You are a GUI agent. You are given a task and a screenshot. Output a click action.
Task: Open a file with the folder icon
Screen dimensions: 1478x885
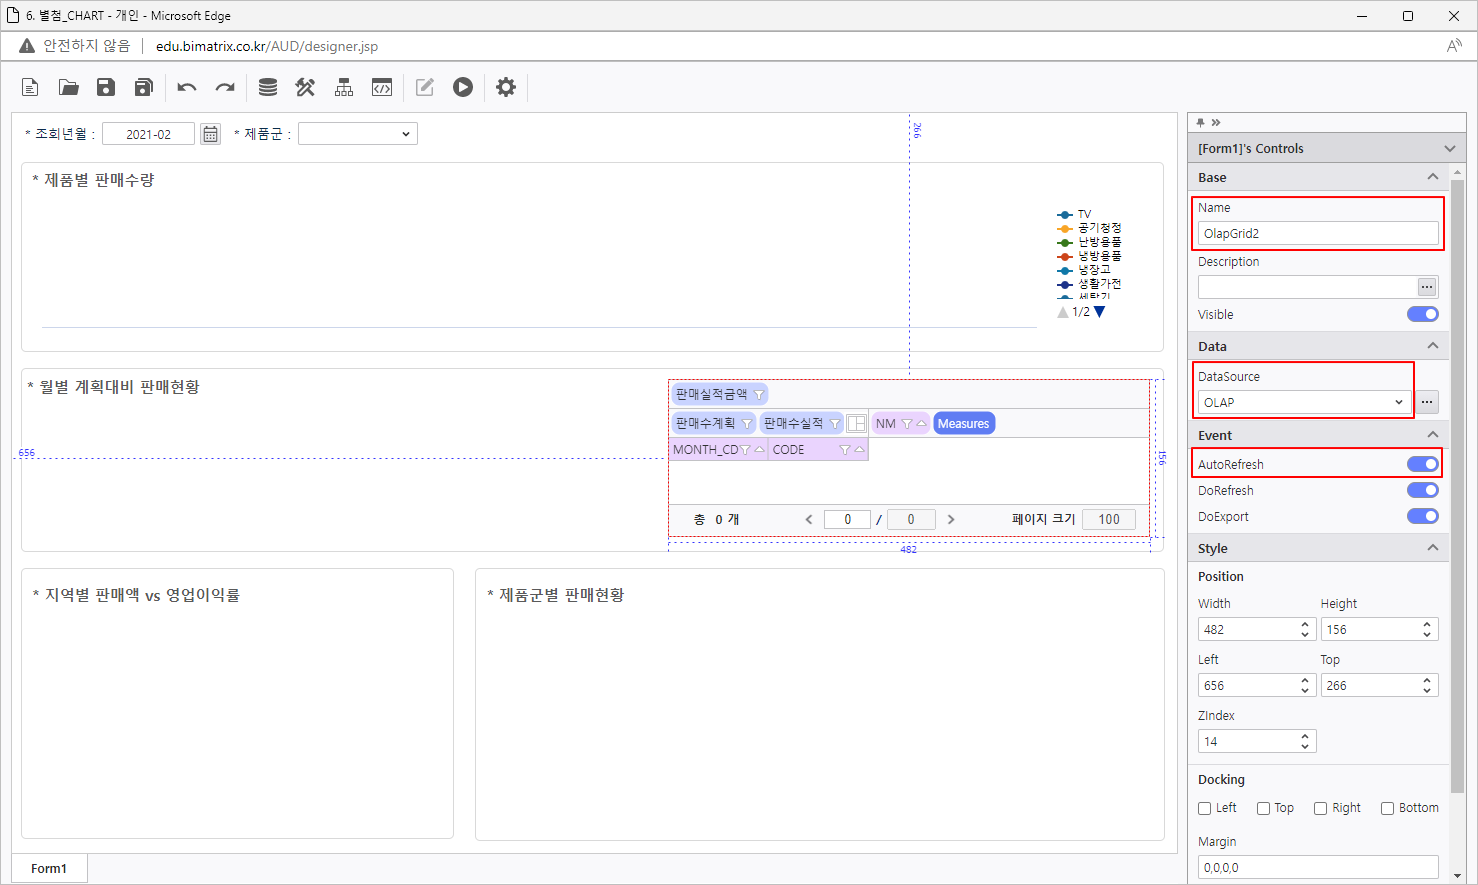pyautogui.click(x=68, y=88)
